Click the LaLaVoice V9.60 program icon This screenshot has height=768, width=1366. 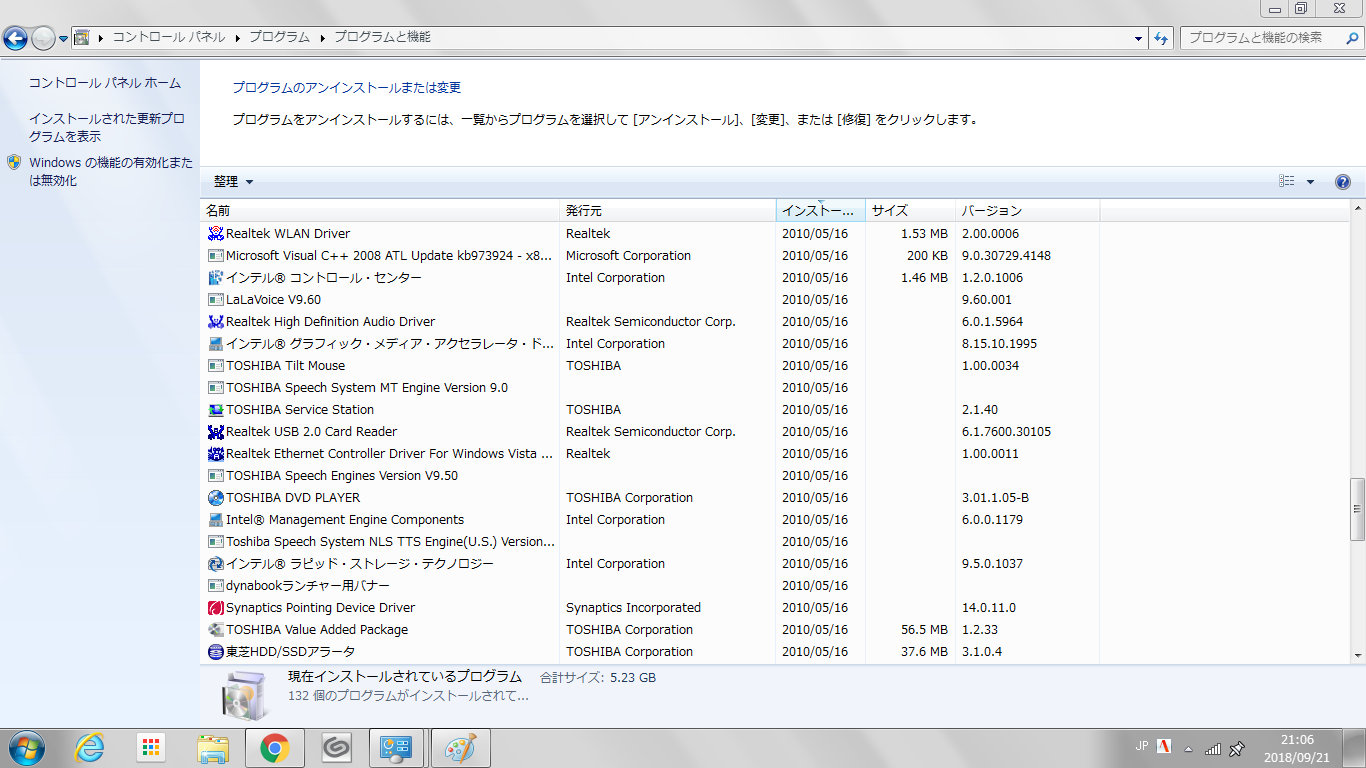[x=215, y=300]
